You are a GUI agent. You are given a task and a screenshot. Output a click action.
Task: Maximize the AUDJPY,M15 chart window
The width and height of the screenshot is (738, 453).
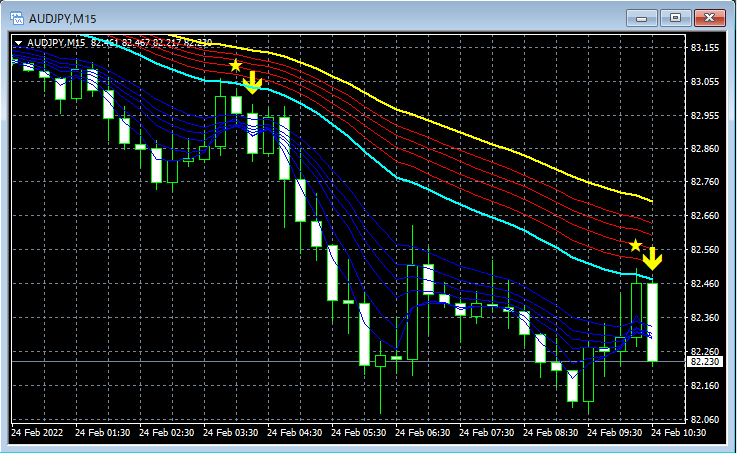(675, 18)
